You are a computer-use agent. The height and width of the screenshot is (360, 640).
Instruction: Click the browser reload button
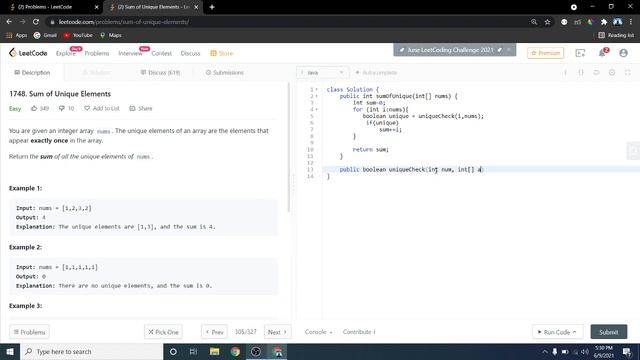[x=36, y=22]
